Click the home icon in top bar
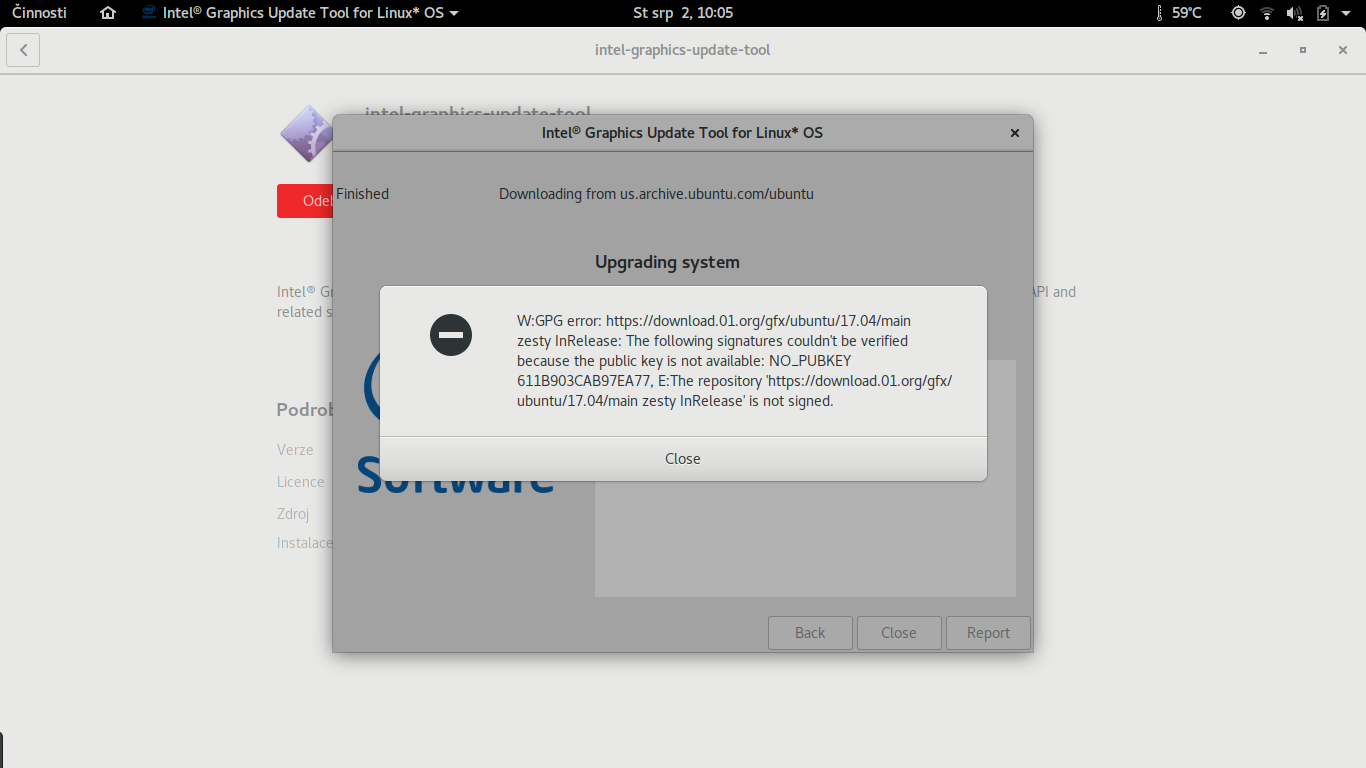1366x768 pixels. (108, 13)
